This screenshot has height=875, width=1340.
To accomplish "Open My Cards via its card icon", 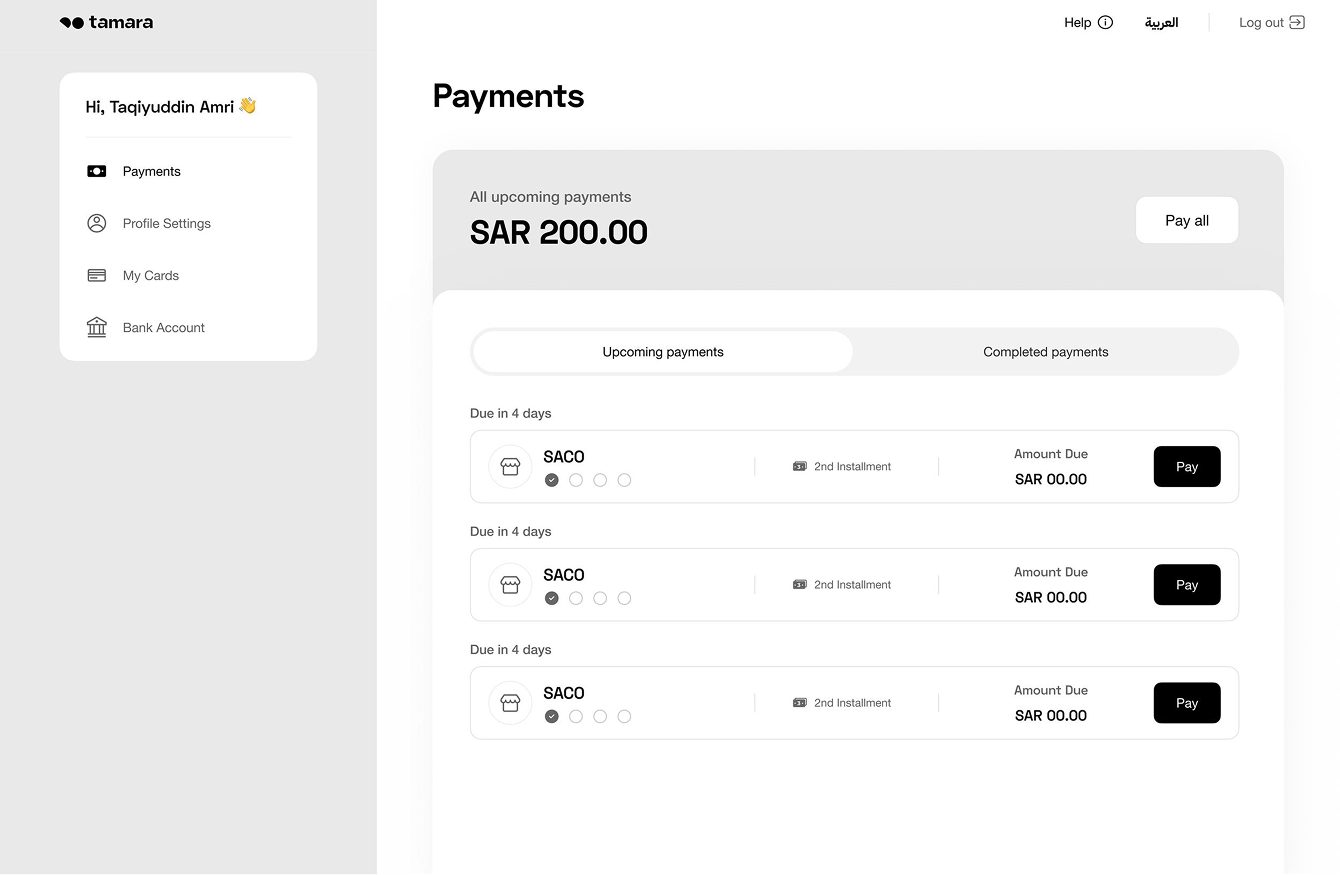I will tap(97, 275).
